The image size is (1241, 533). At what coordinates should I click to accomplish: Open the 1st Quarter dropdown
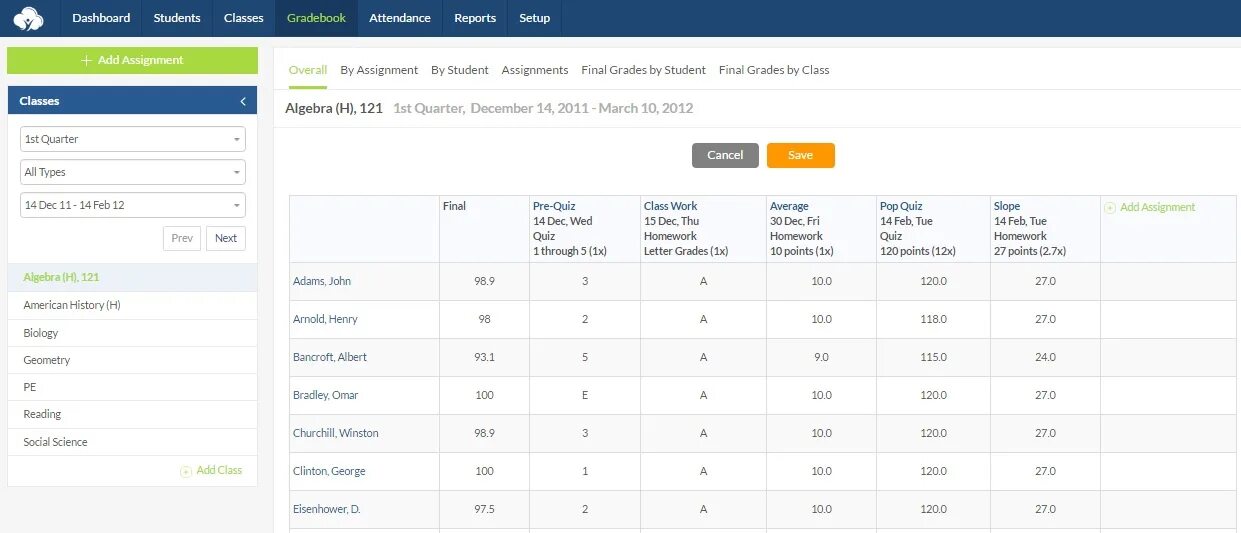(x=133, y=139)
